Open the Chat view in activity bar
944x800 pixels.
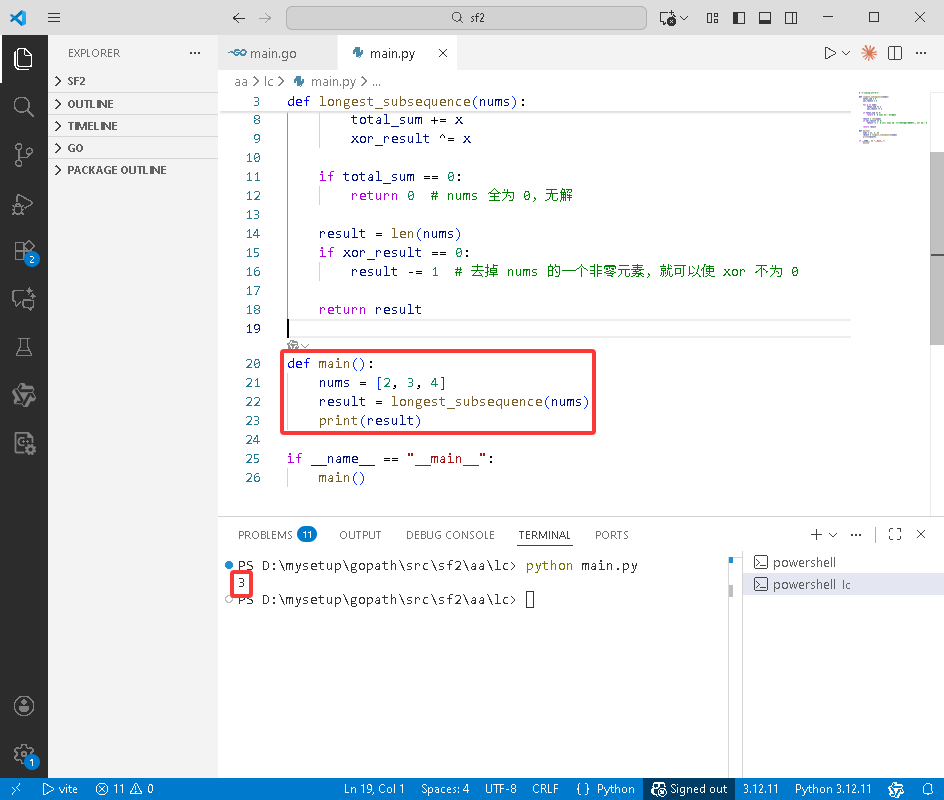pyautogui.click(x=23, y=299)
